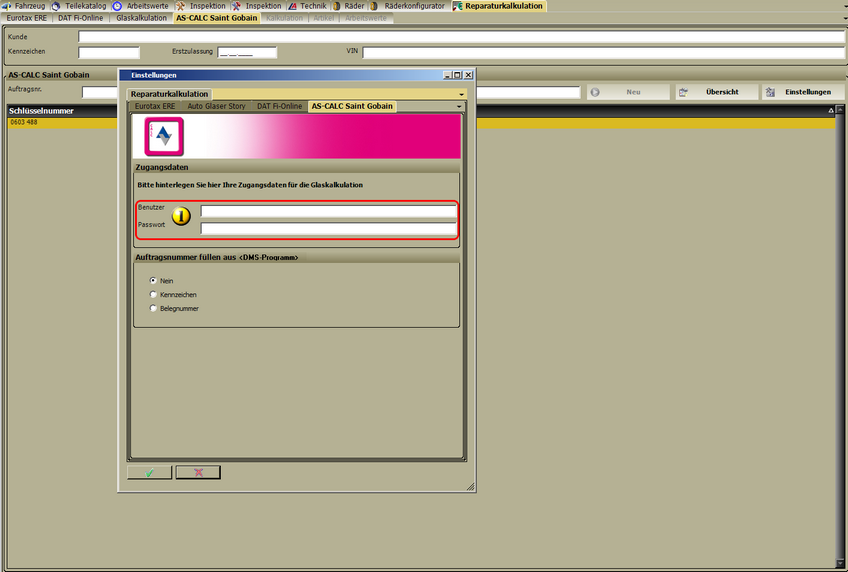
Task: Open the Technik tab
Action: [308, 6]
